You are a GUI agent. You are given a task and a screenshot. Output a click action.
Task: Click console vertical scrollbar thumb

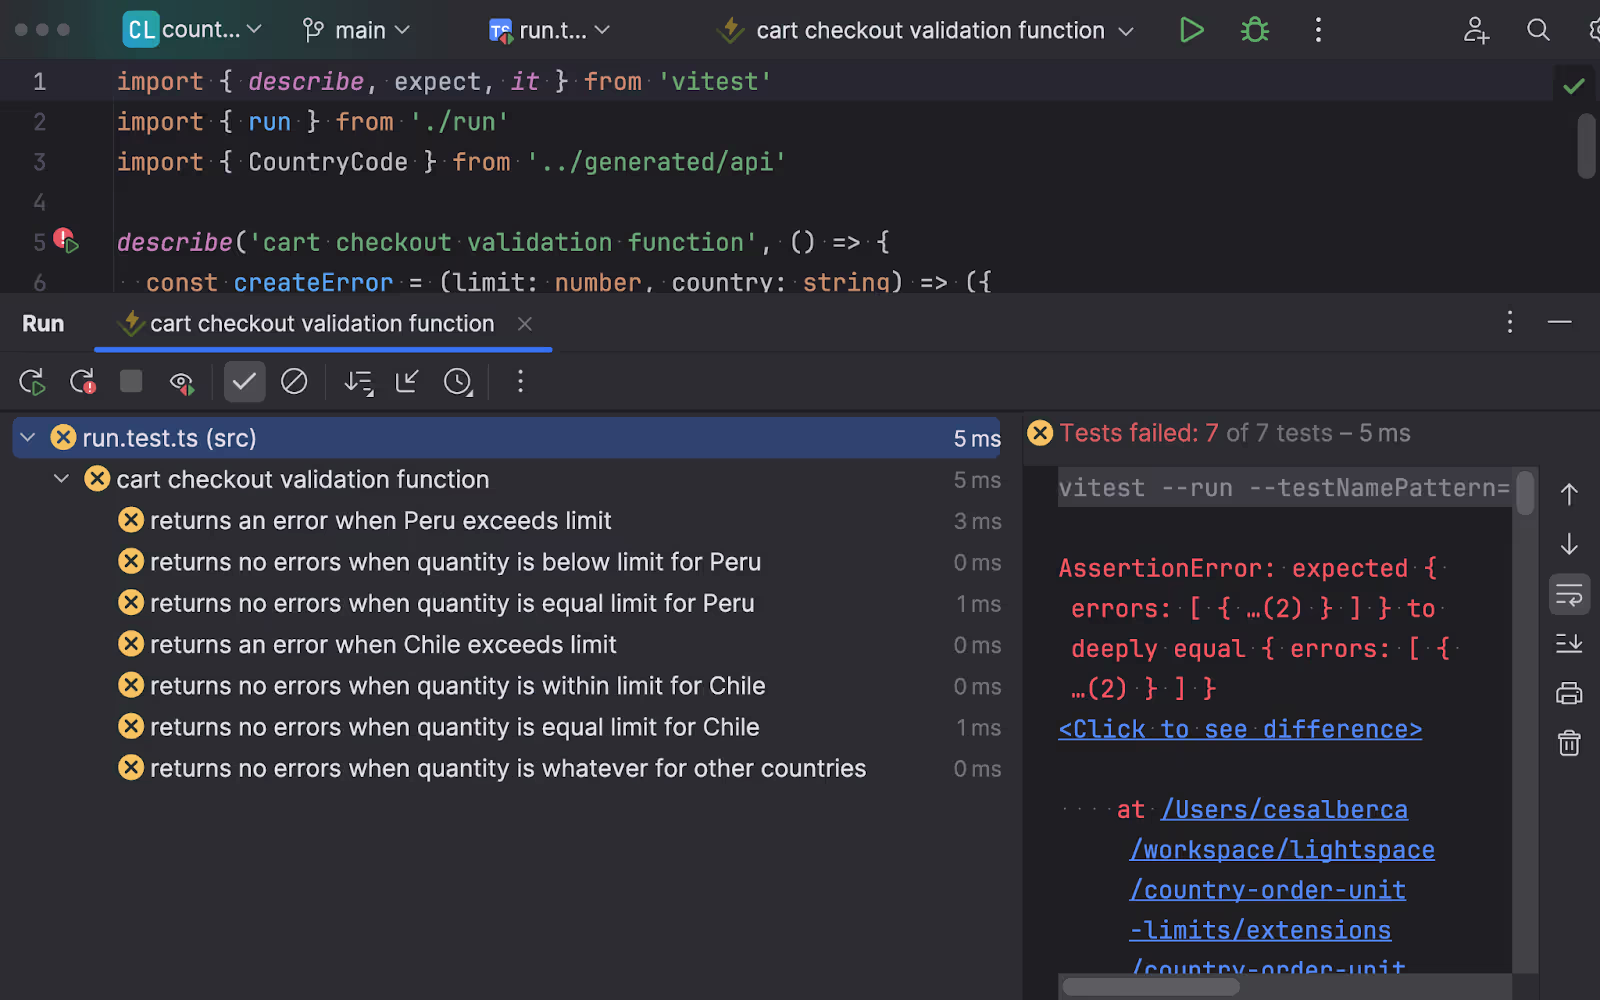1525,493
